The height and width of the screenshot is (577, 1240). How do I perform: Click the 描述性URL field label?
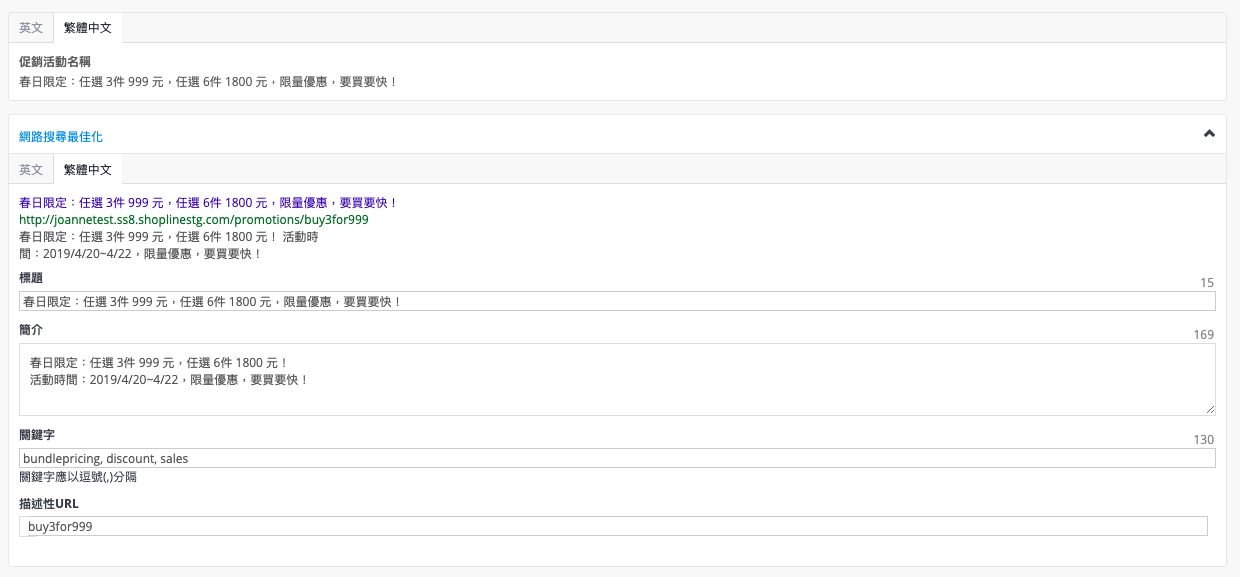coord(49,504)
